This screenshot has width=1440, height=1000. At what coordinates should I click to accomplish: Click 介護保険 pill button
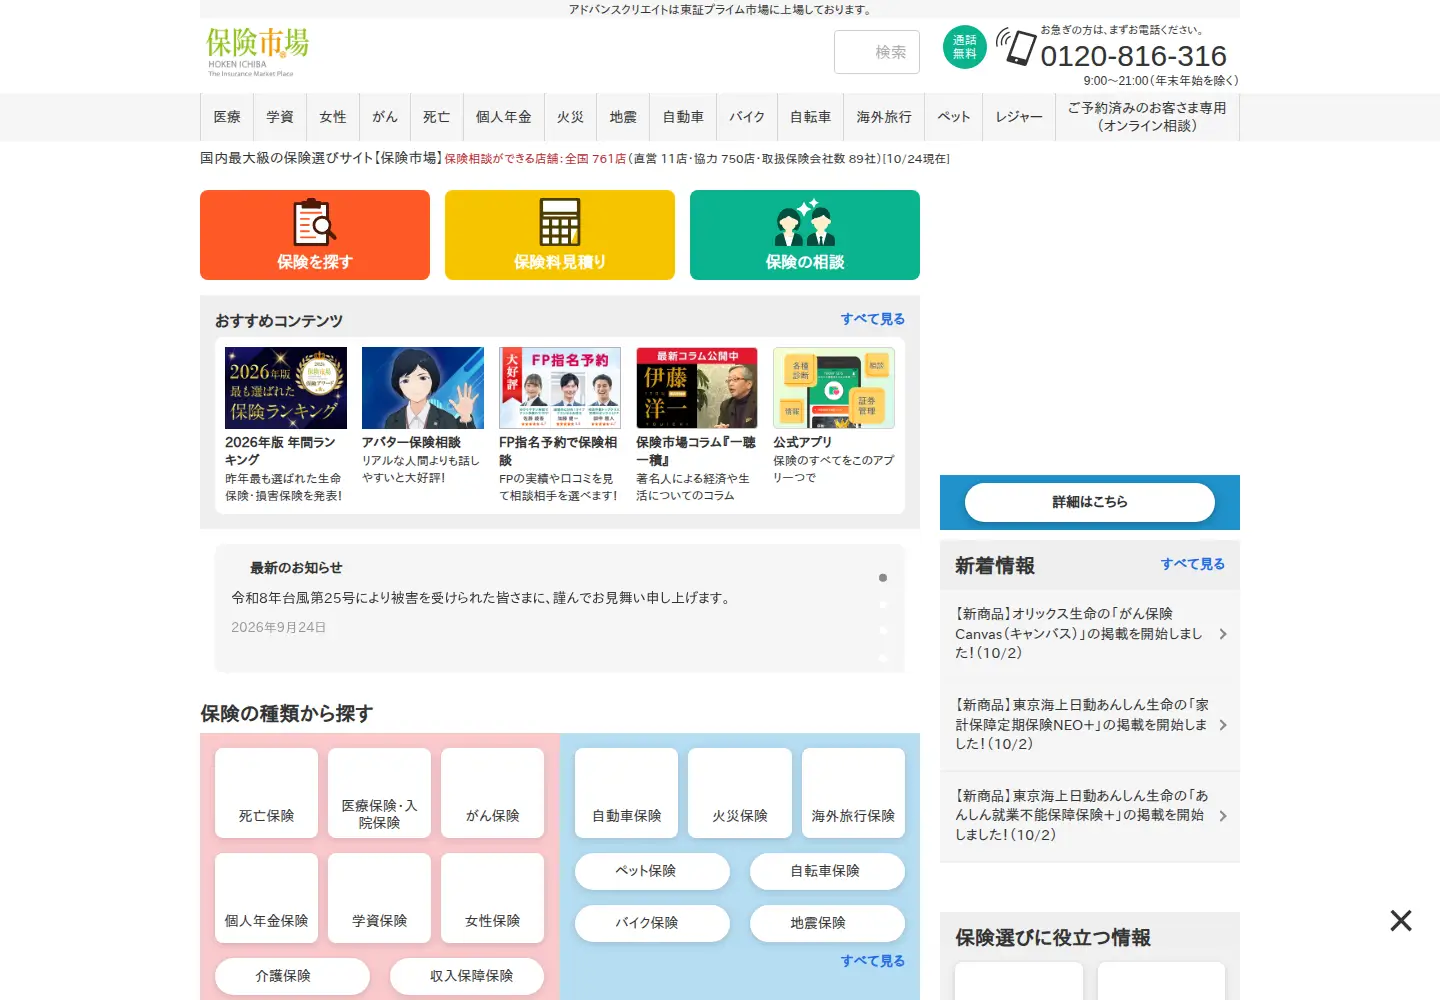pos(292,976)
